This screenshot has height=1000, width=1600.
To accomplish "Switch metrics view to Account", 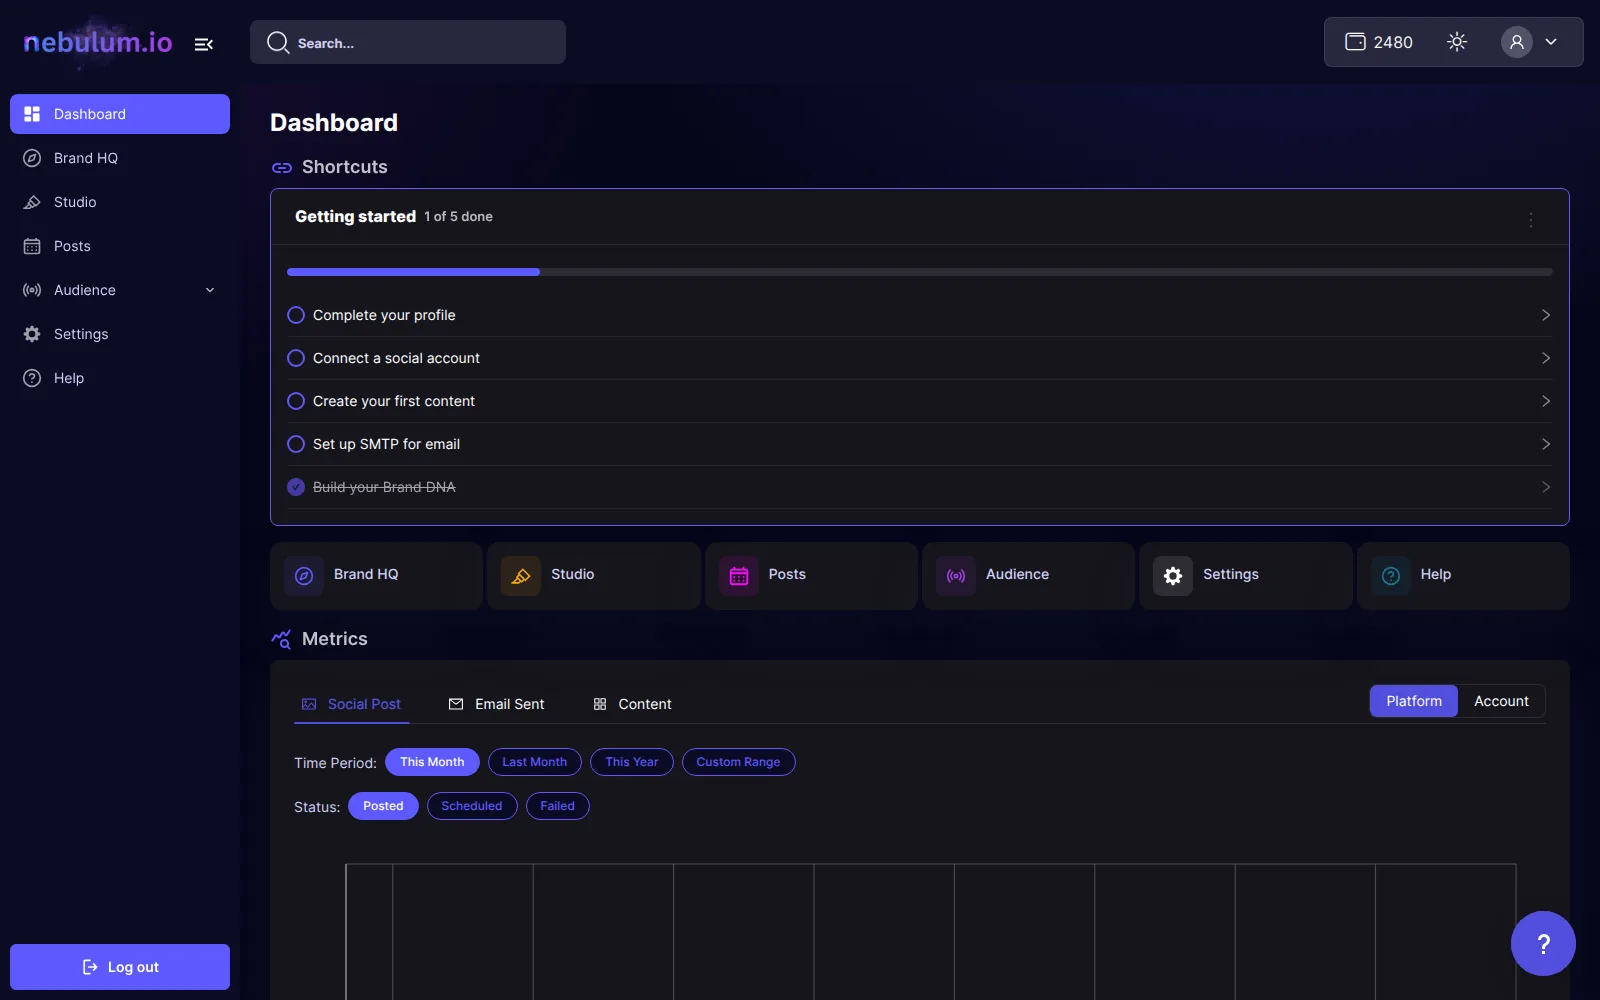I will click(1501, 701).
